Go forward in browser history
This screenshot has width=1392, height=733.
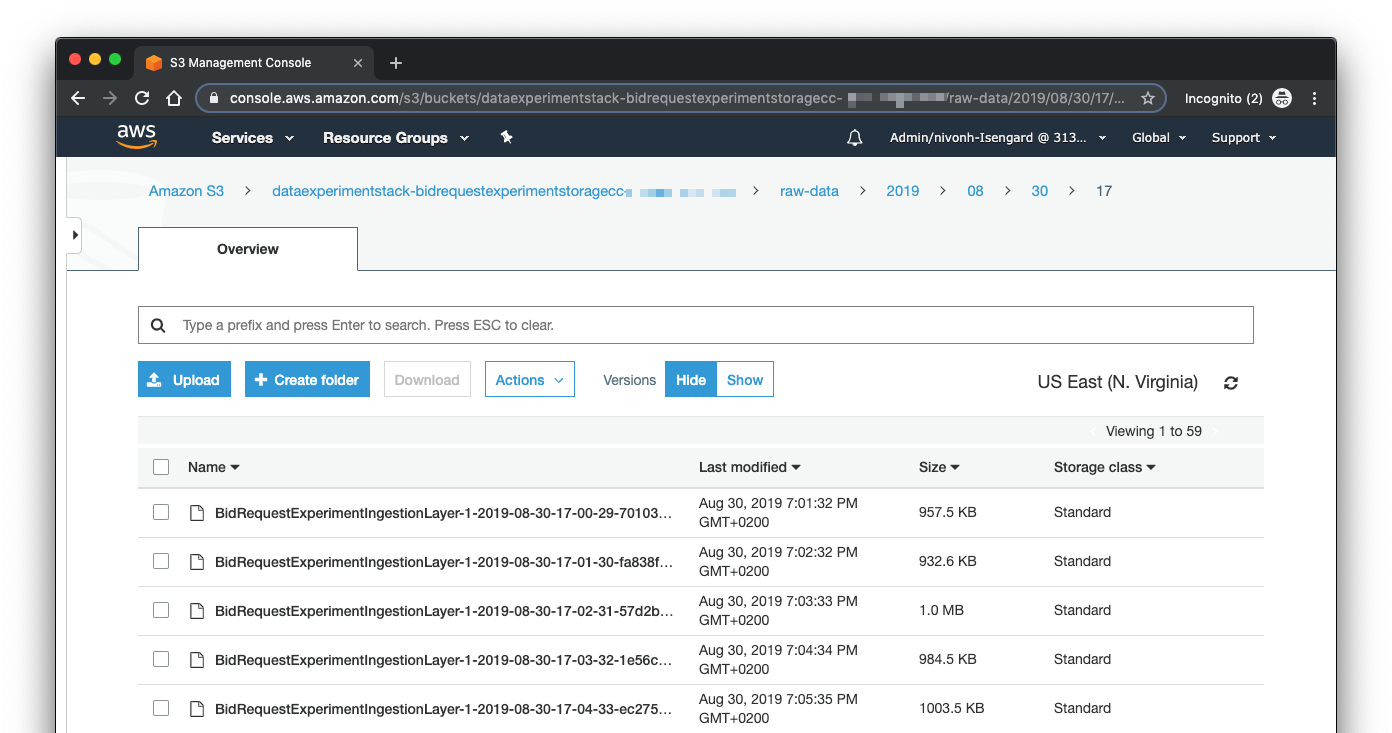pyautogui.click(x=110, y=98)
